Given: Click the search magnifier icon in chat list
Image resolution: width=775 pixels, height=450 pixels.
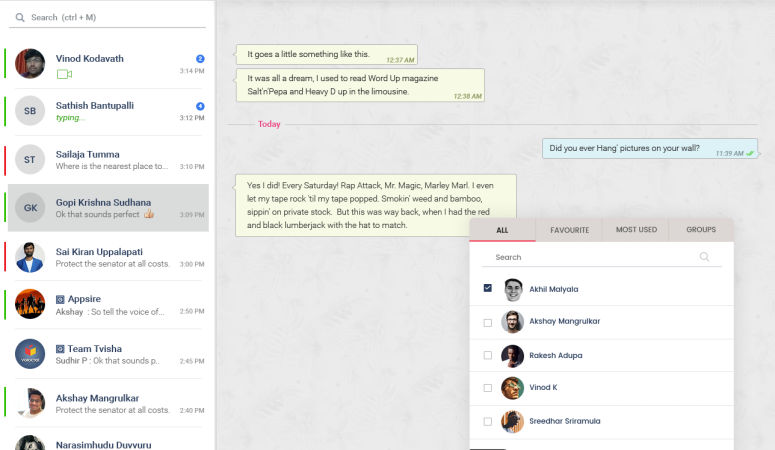Looking at the screenshot, I should (x=20, y=17).
